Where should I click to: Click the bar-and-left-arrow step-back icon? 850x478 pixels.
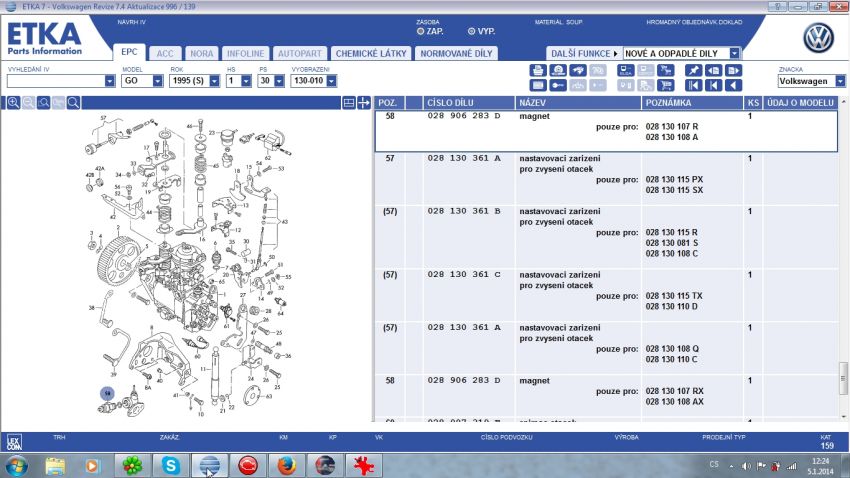(713, 85)
